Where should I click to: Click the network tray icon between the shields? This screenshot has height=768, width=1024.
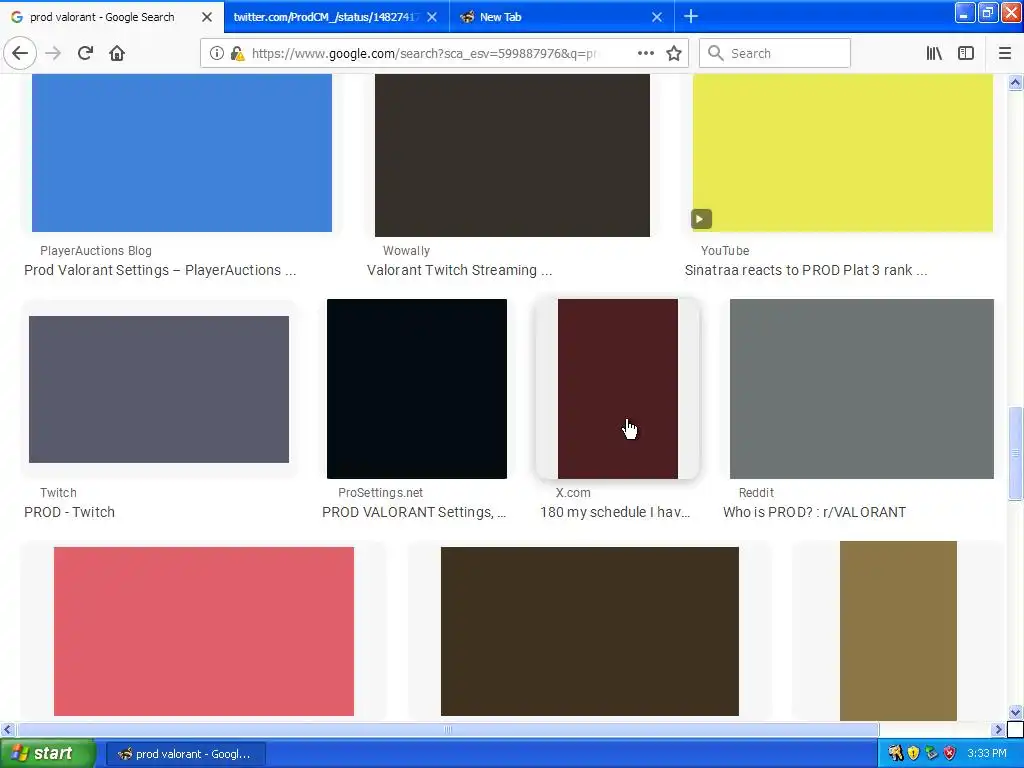[931, 754]
